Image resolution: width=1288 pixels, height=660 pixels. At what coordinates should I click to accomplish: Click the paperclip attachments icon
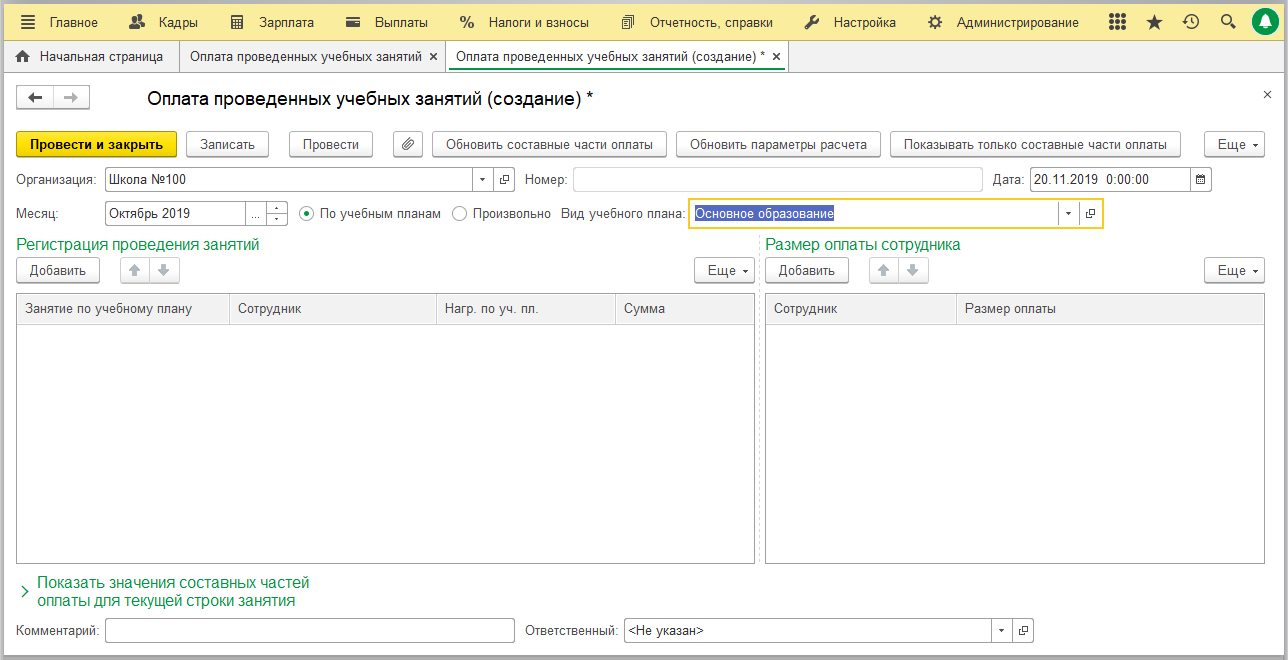click(407, 144)
